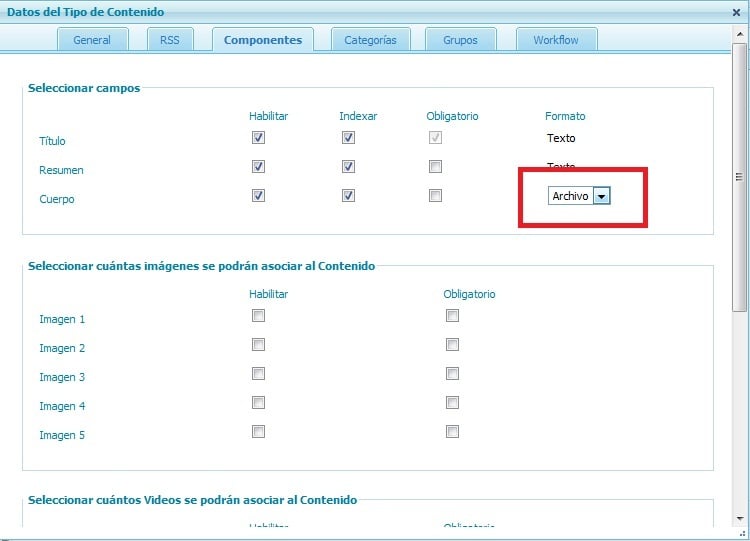This screenshot has width=750, height=541.
Task: Open the Workflow tab
Action: 558,40
